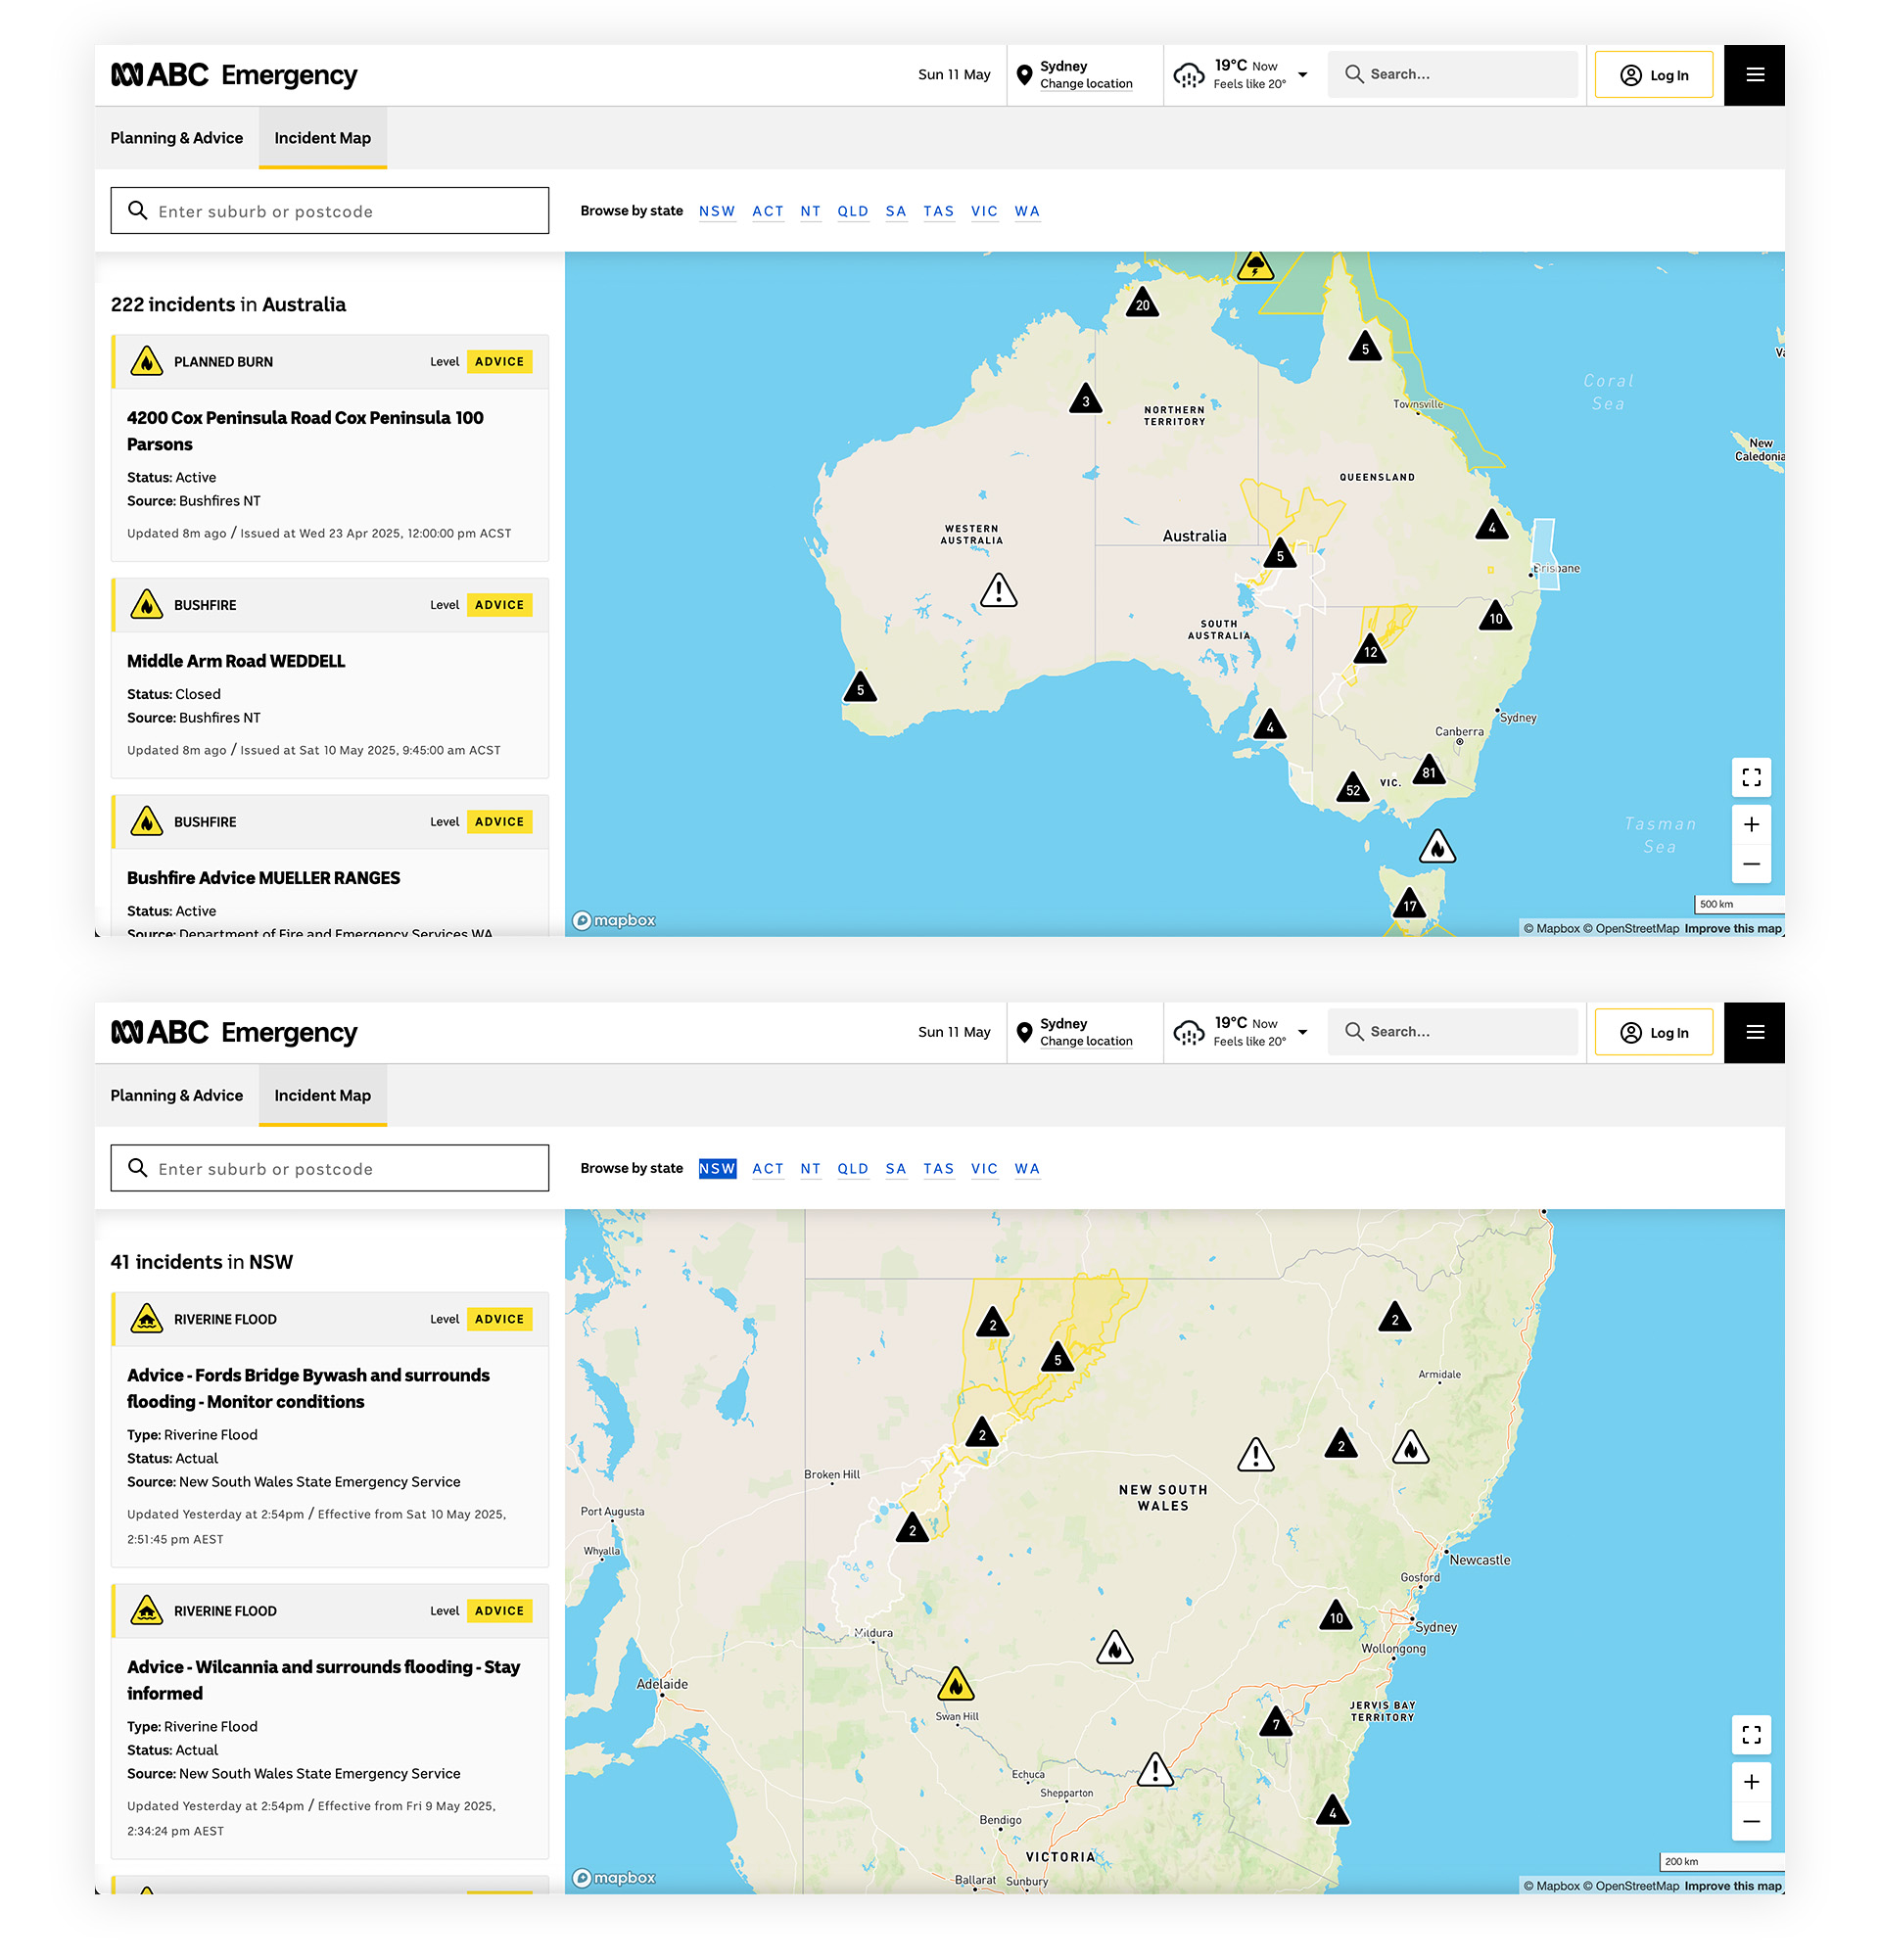
Task: Select Incident Map tab in bottom page
Action: click(x=322, y=1095)
